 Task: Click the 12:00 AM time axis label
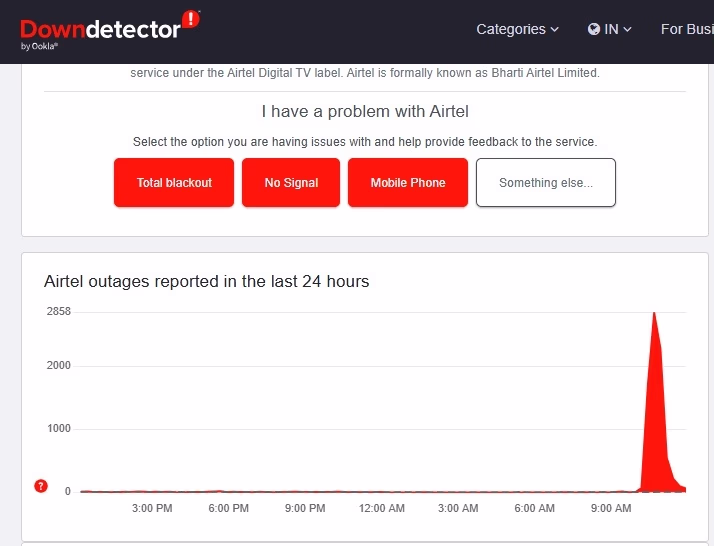pos(381,509)
